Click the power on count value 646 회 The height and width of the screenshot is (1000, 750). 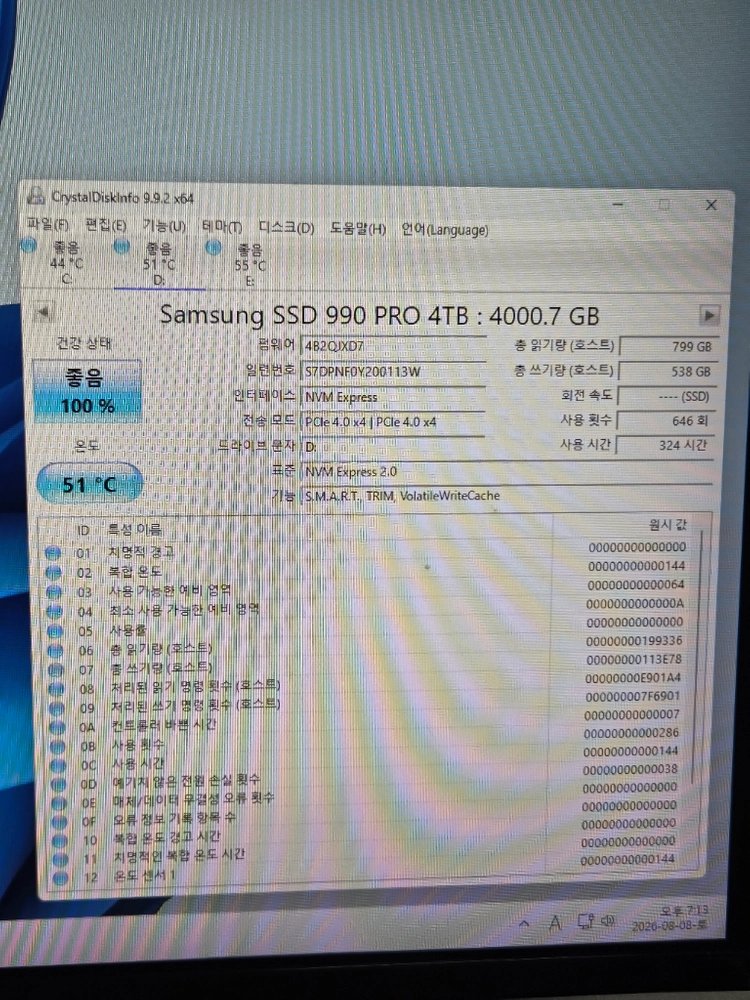click(x=666, y=421)
